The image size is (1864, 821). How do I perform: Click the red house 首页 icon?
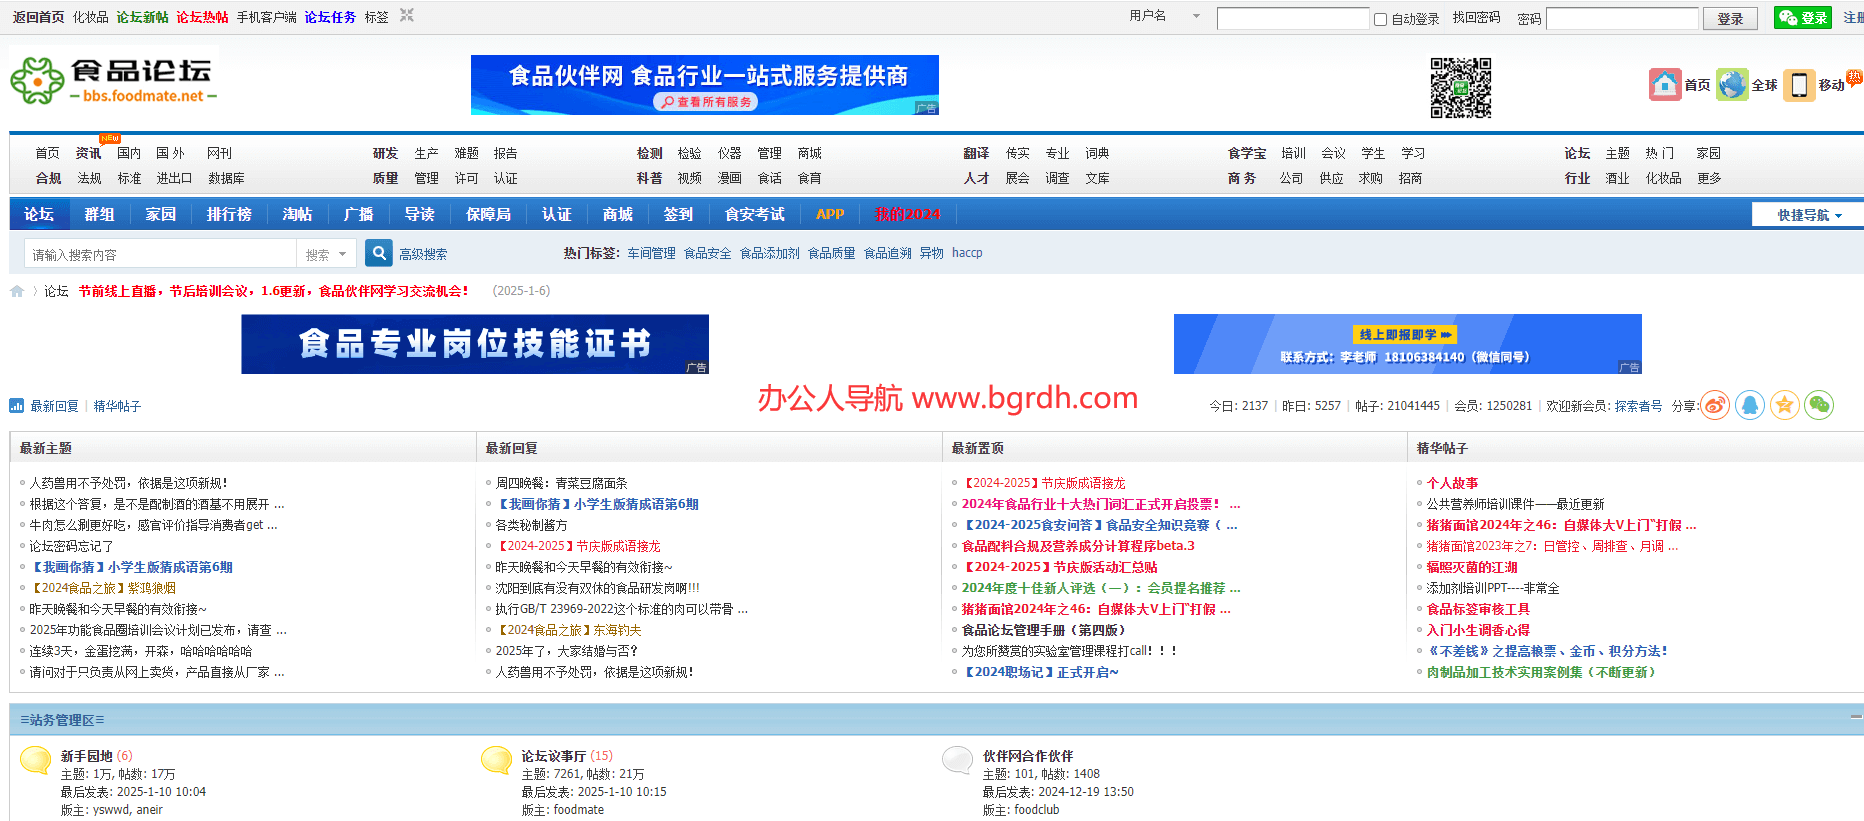[x=1665, y=85]
